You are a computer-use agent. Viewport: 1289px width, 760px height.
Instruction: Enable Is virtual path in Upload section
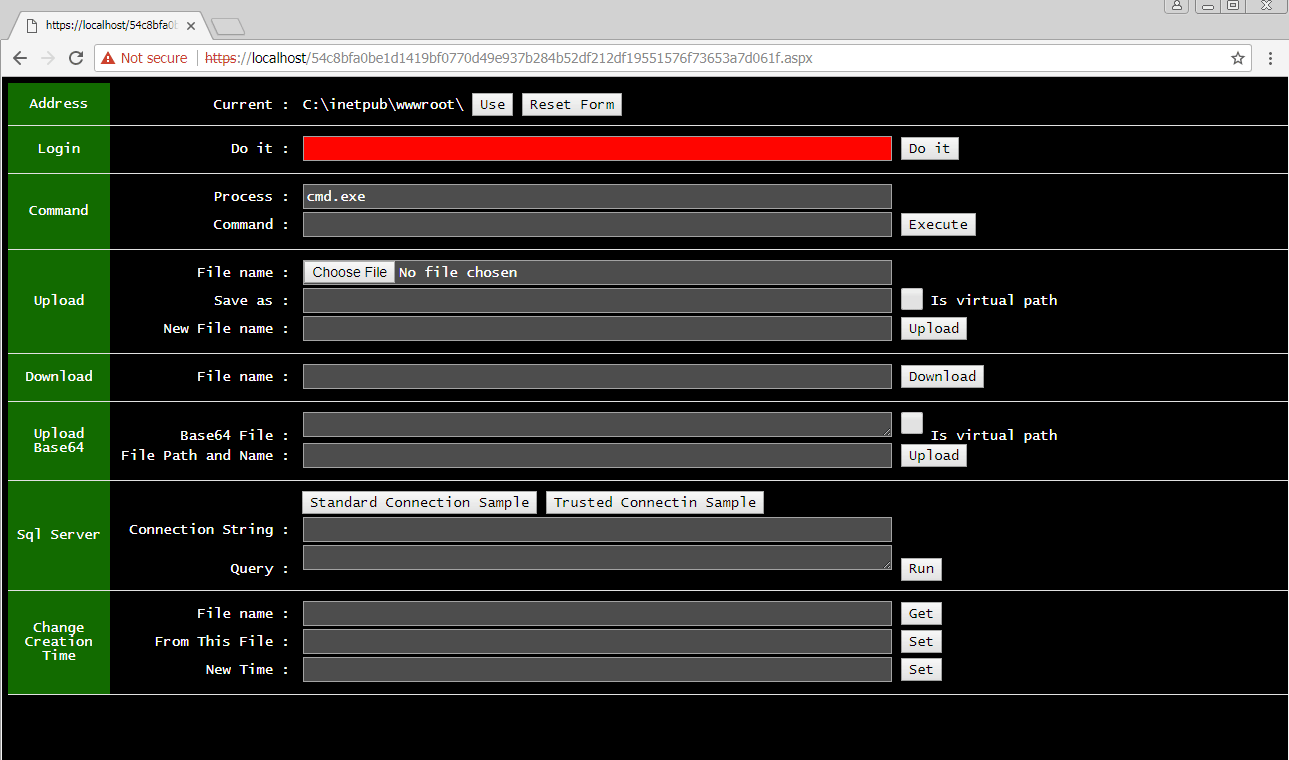point(911,299)
